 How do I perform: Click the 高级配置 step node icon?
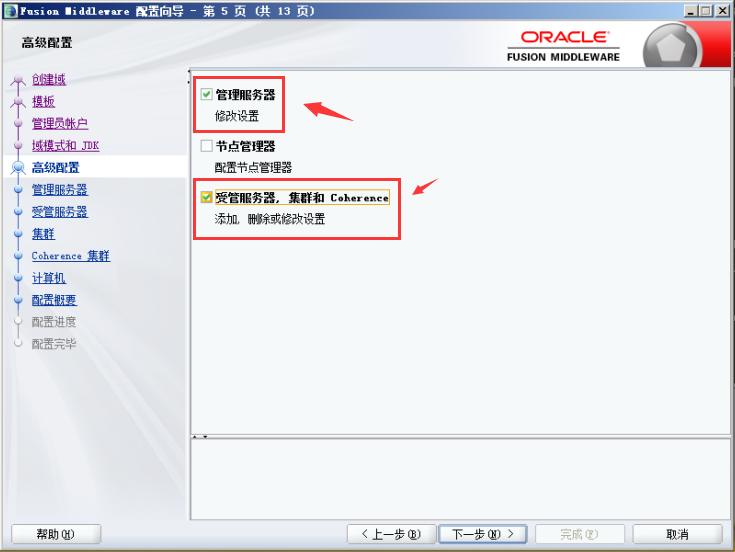pyautogui.click(x=17, y=168)
